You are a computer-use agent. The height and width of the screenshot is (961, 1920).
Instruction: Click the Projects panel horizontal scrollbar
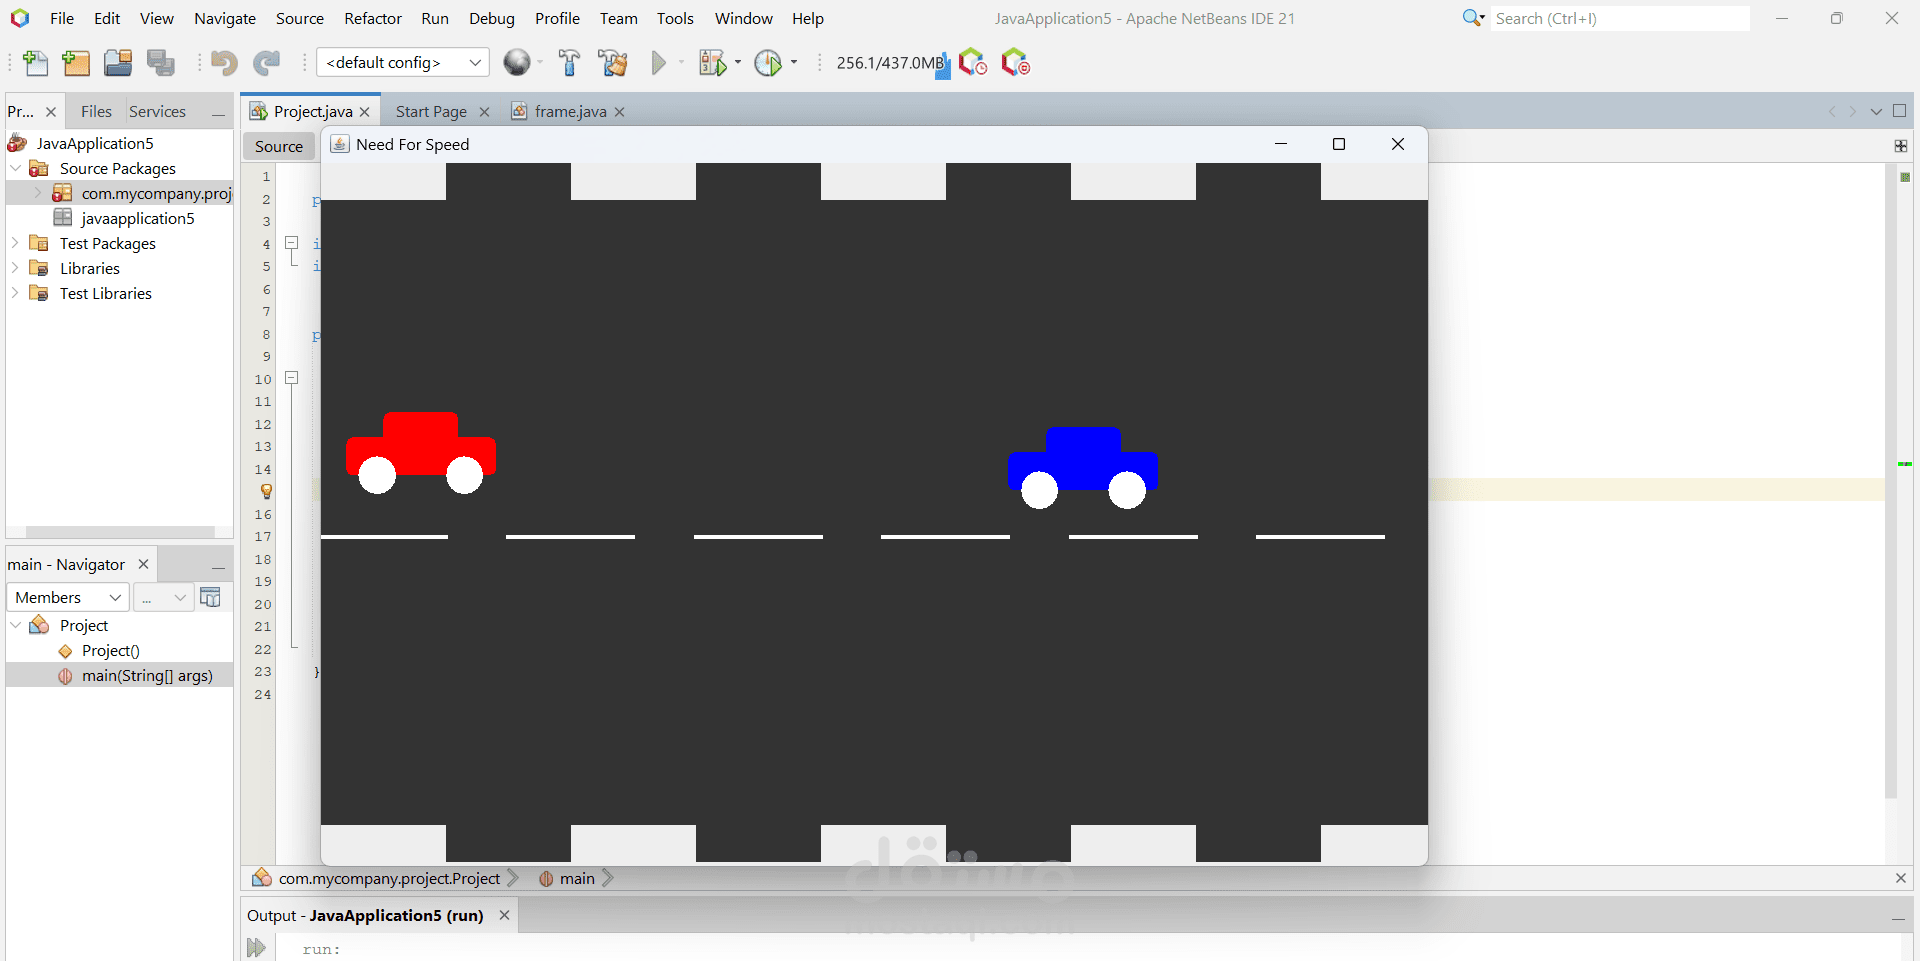point(120,532)
